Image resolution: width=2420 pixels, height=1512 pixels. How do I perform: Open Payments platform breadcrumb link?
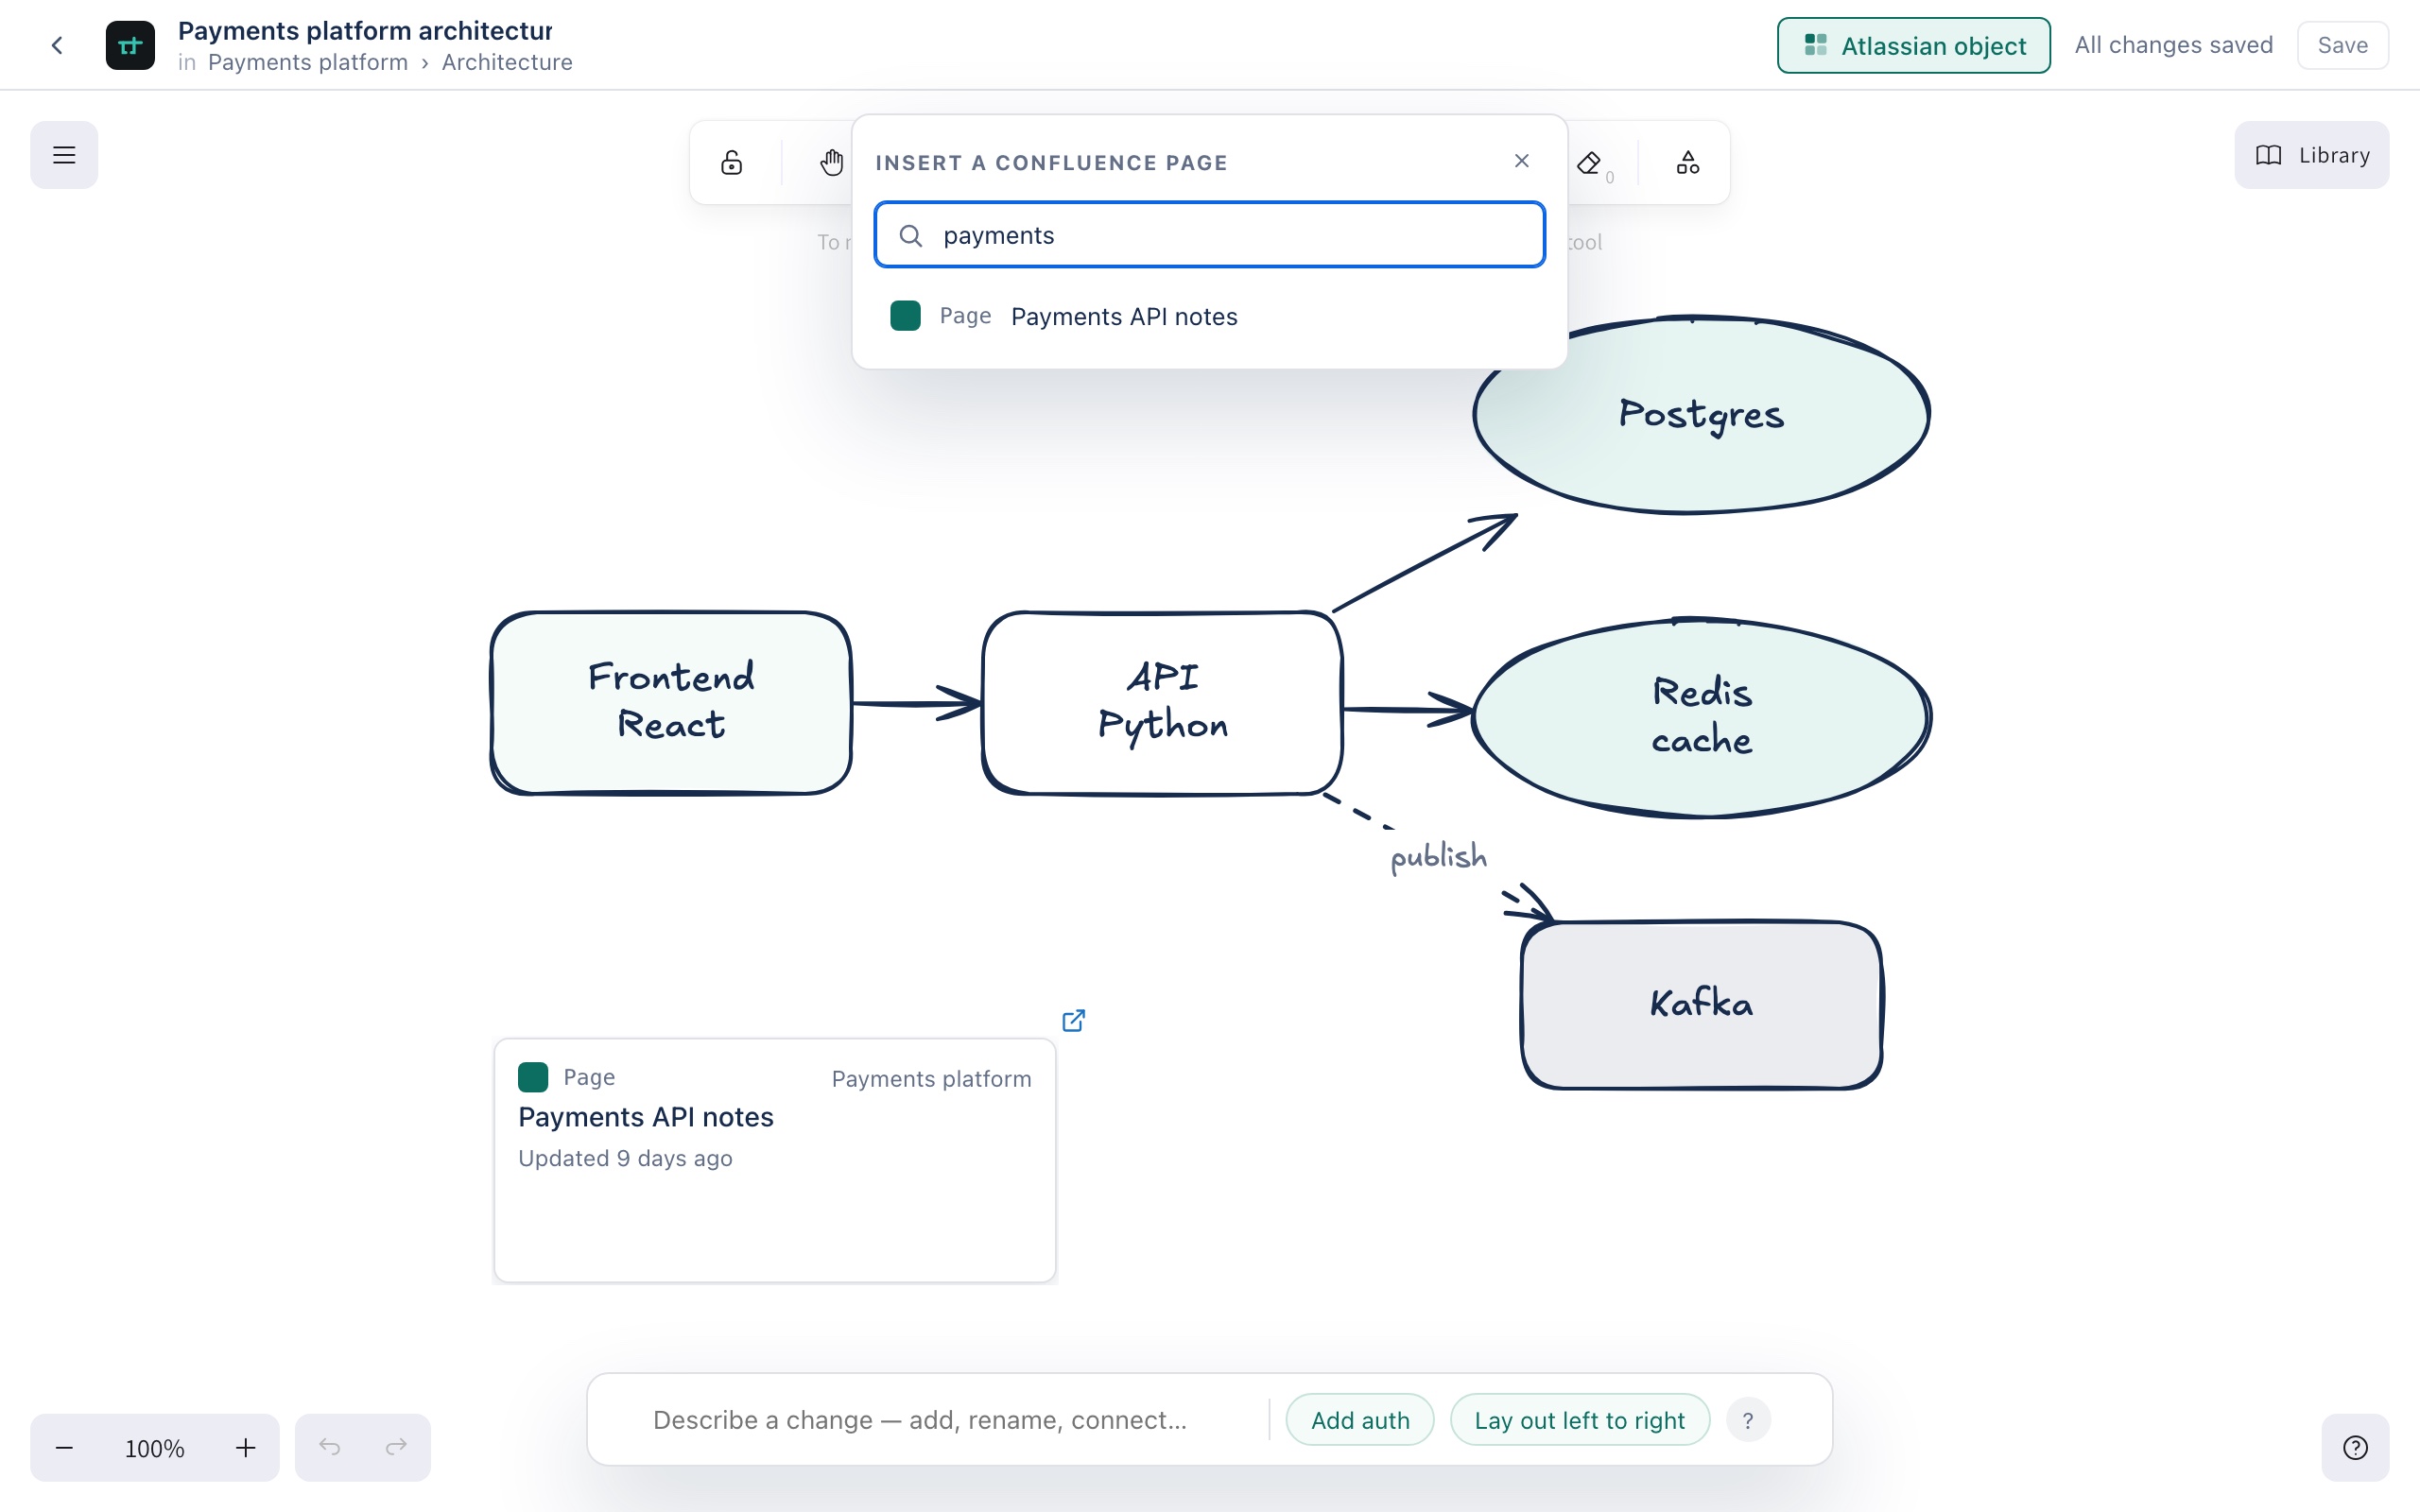308,62
